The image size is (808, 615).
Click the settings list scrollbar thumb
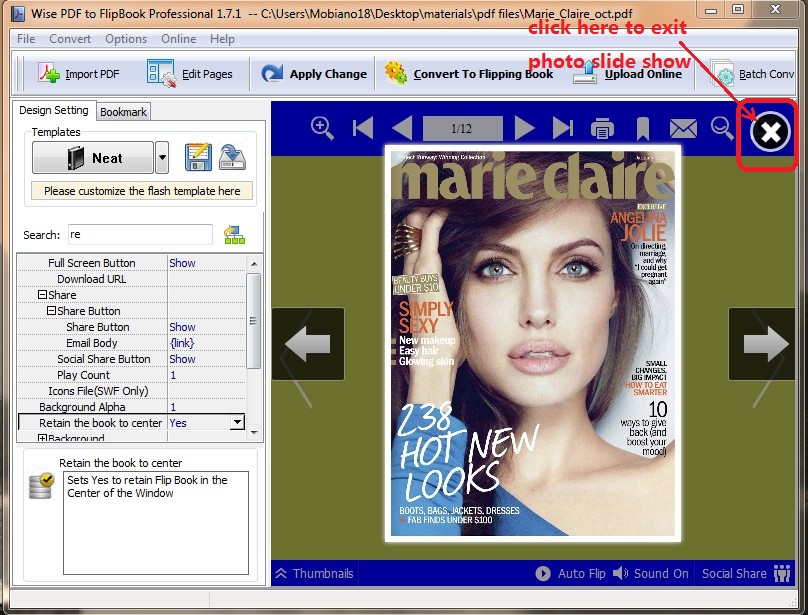[x=254, y=321]
